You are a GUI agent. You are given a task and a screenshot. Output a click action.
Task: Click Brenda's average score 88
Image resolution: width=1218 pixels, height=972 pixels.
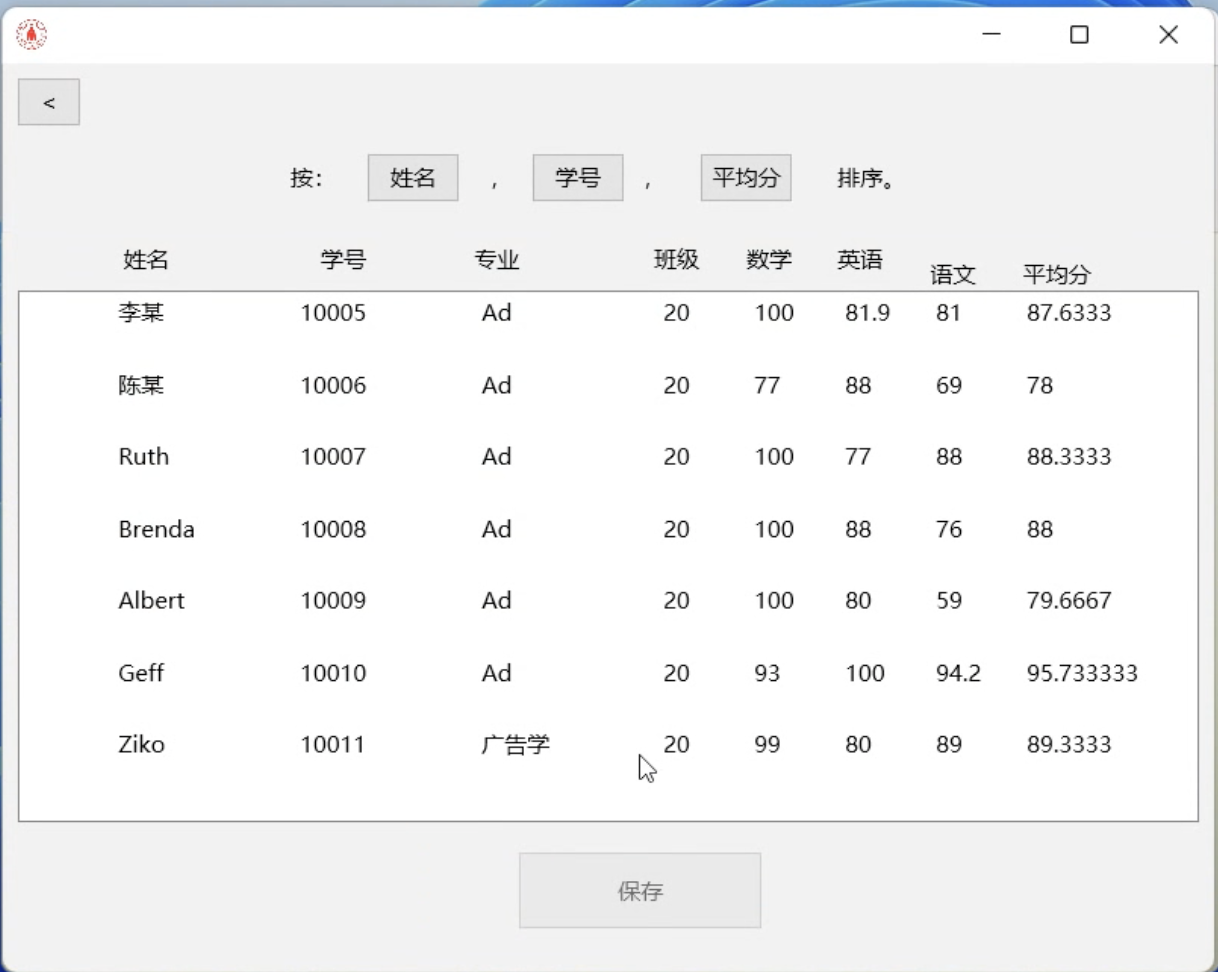pos(1040,529)
